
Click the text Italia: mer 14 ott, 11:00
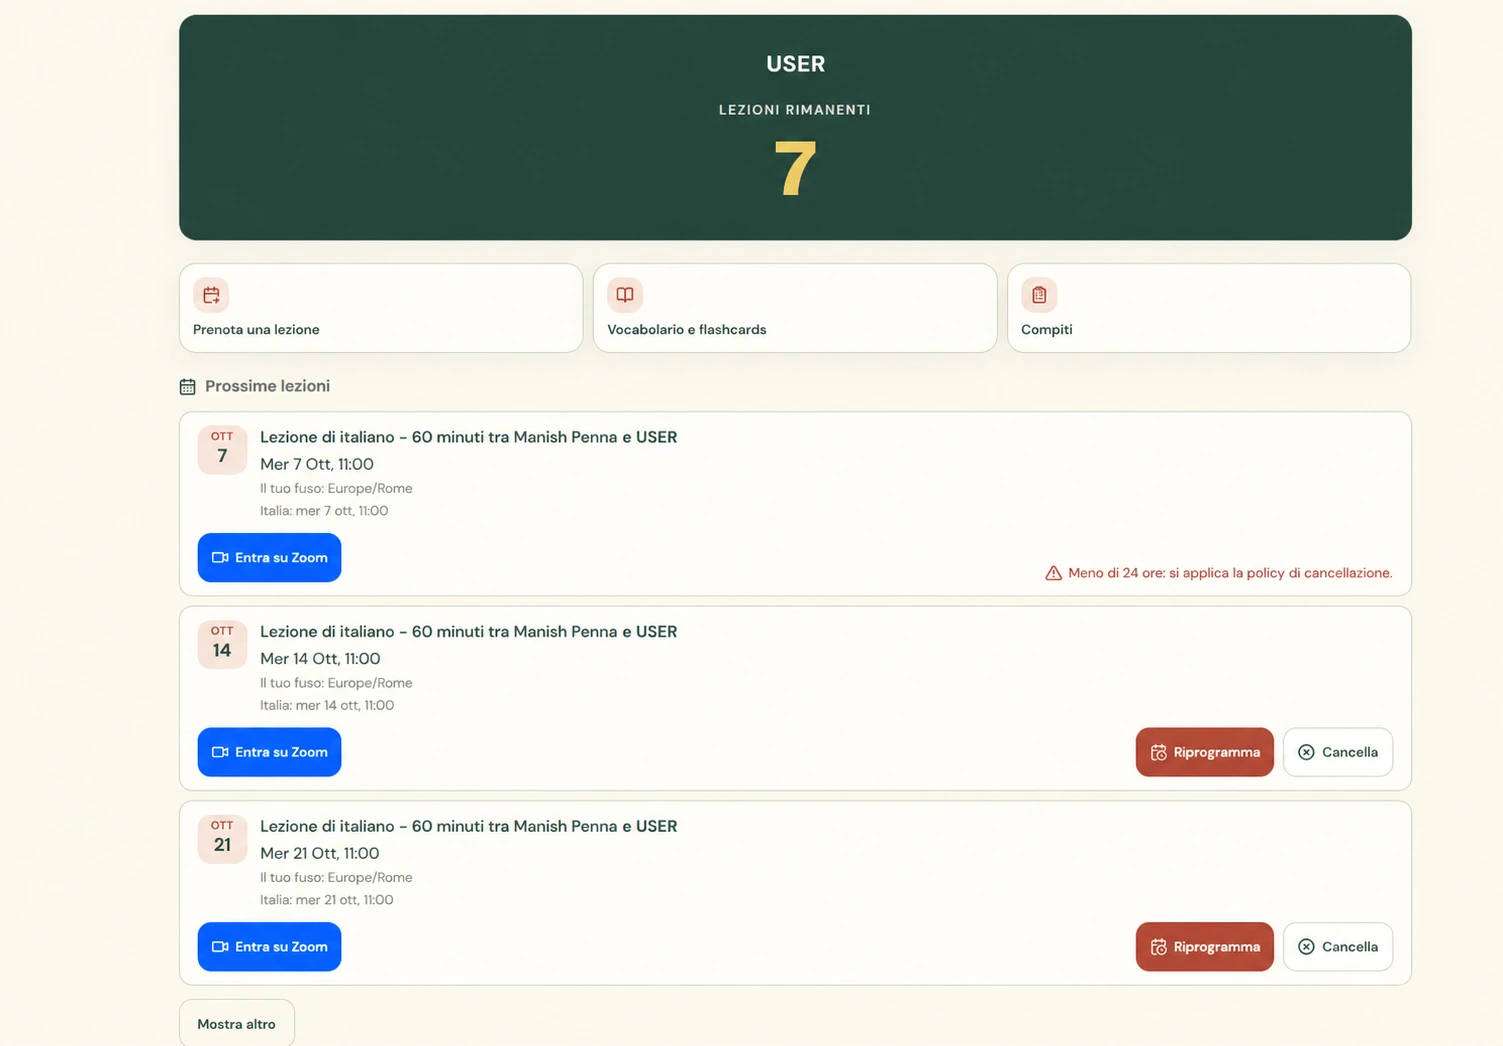[327, 706]
